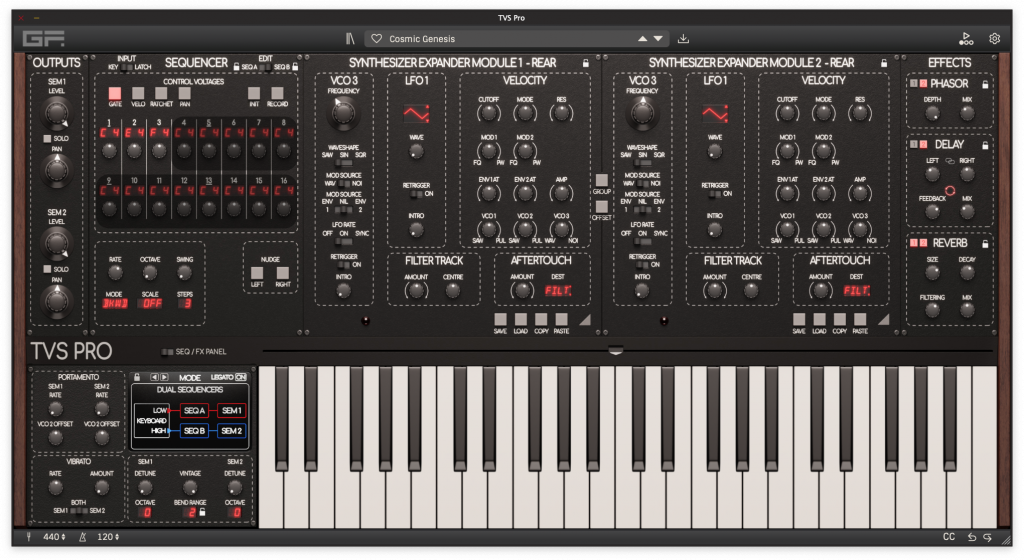Image resolution: width=1024 pixels, height=560 pixels.
Task: Click the tuning fork icon in the status bar
Action: coord(29,537)
